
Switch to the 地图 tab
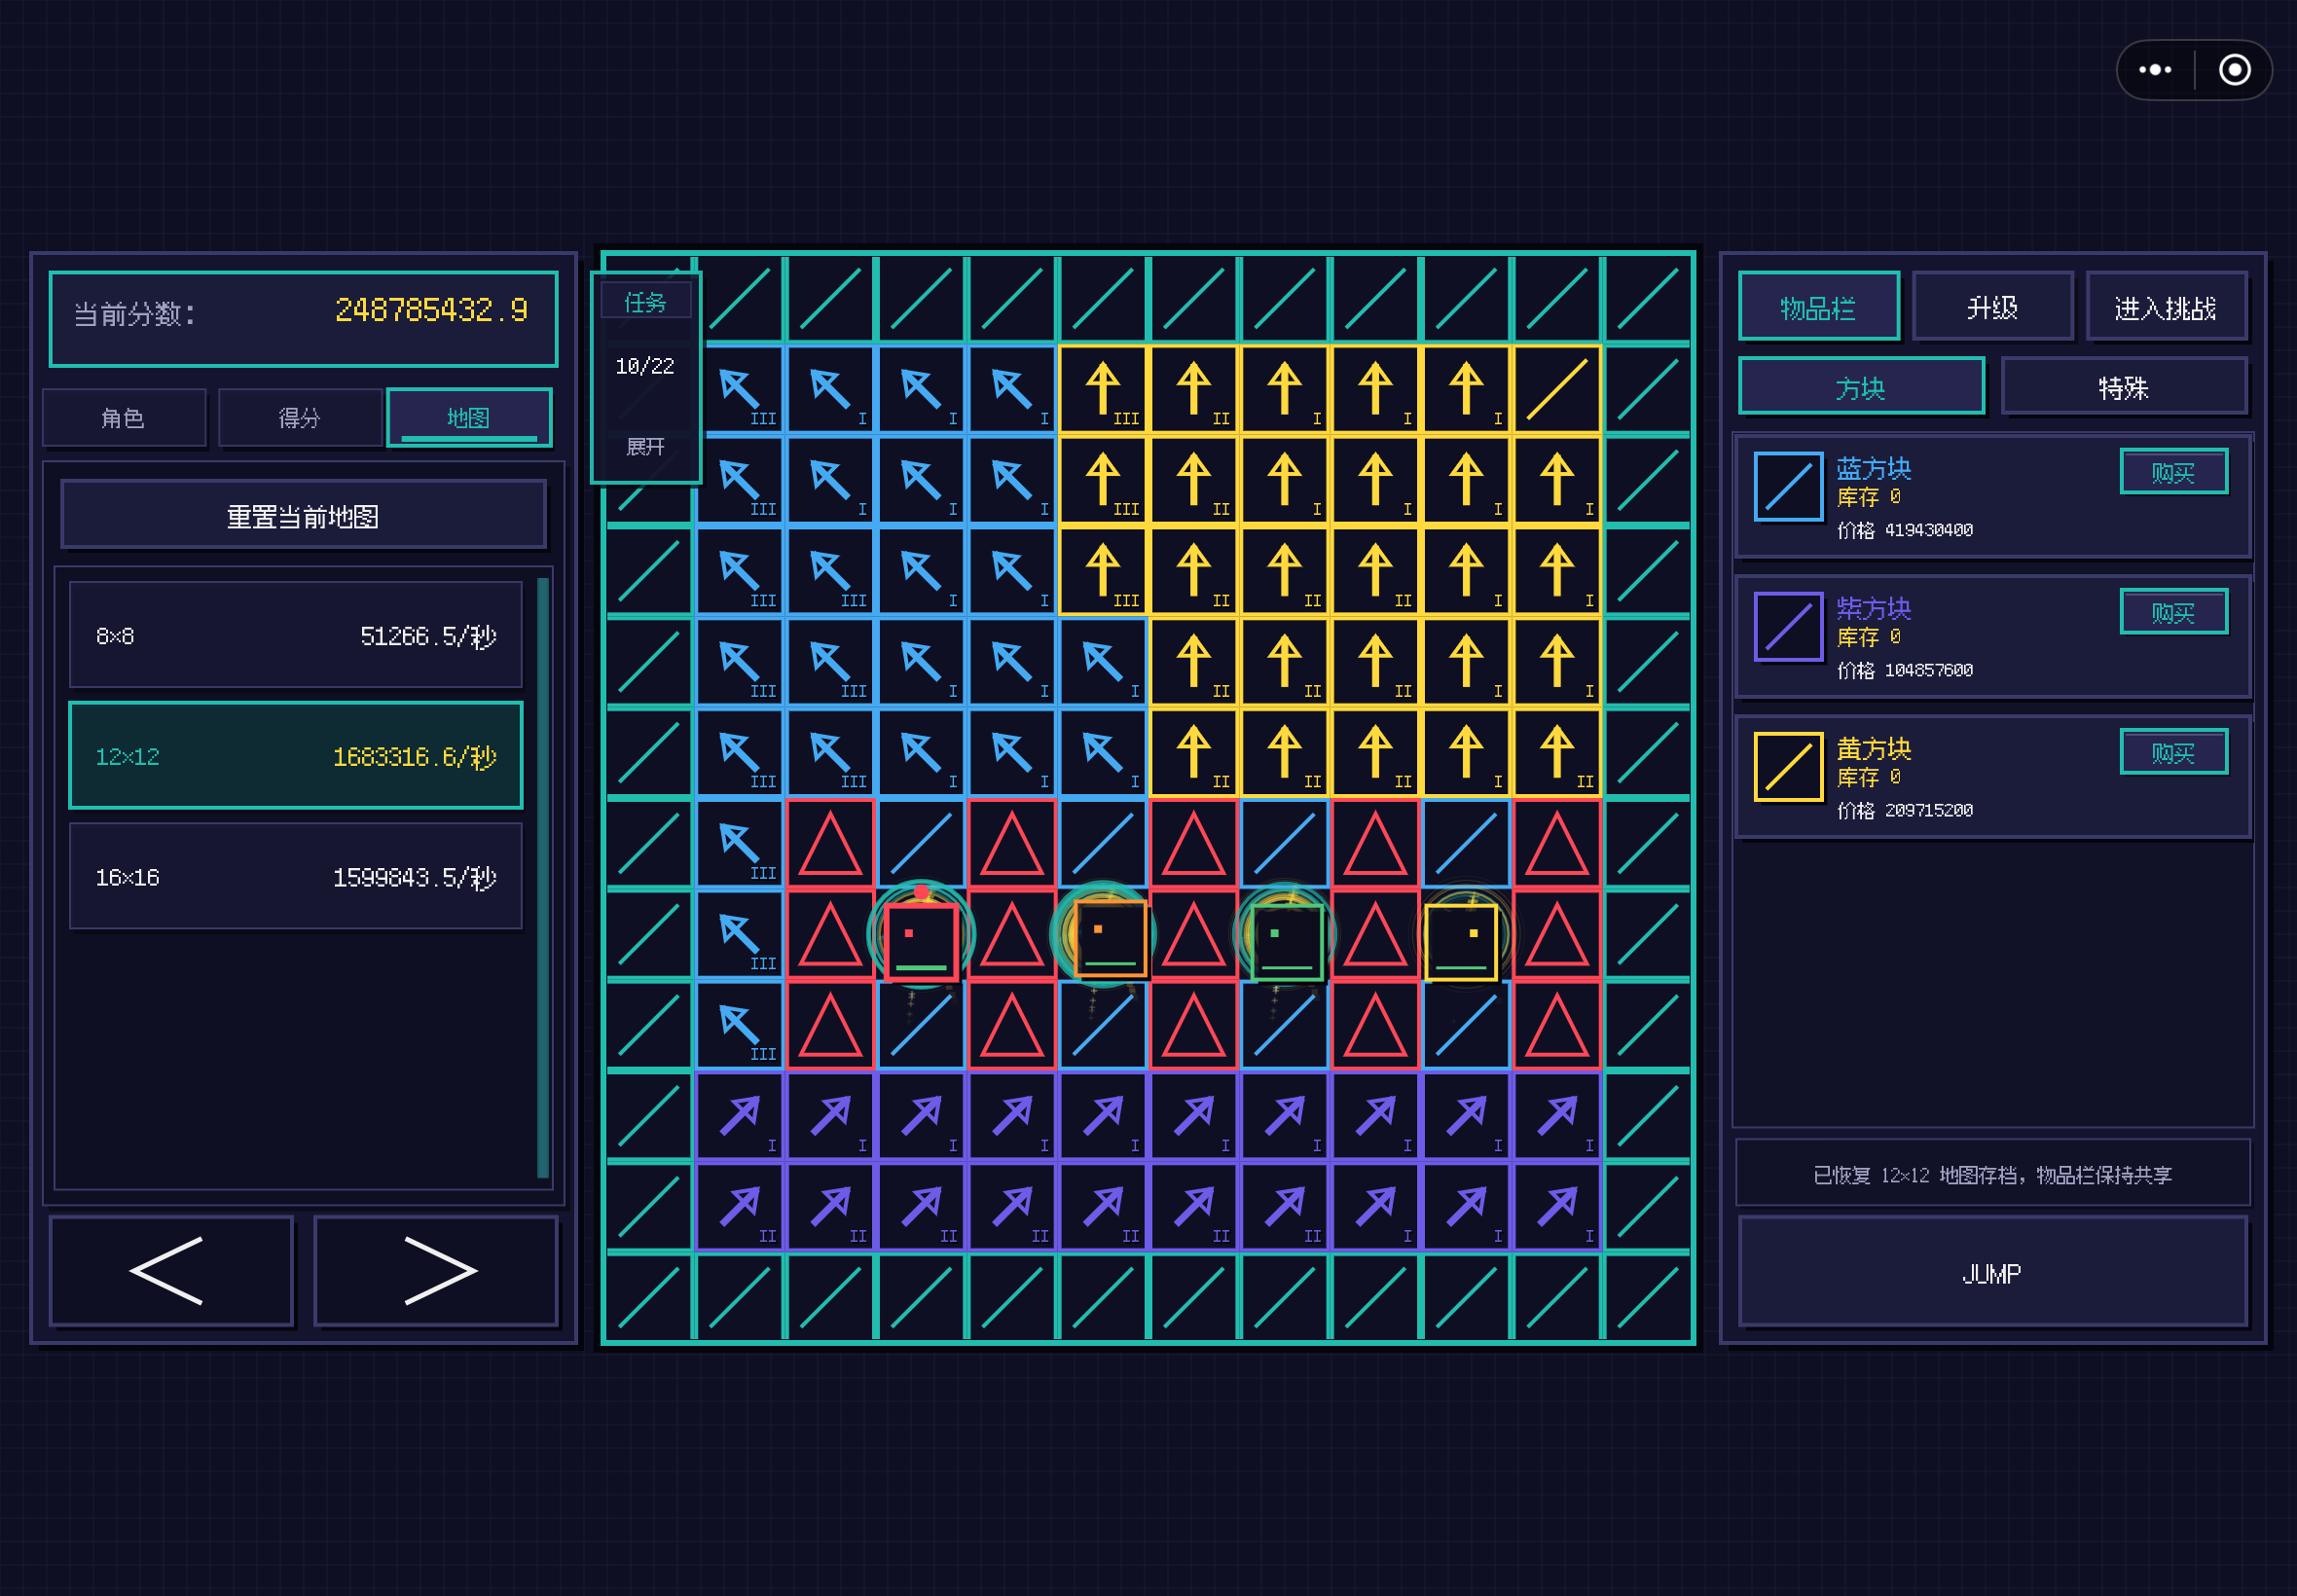pos(469,417)
